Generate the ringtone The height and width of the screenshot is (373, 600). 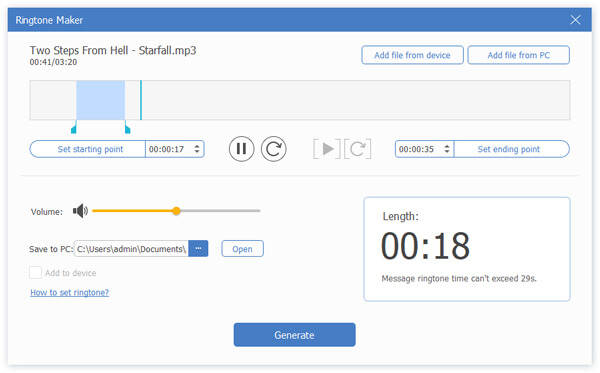[x=294, y=335]
